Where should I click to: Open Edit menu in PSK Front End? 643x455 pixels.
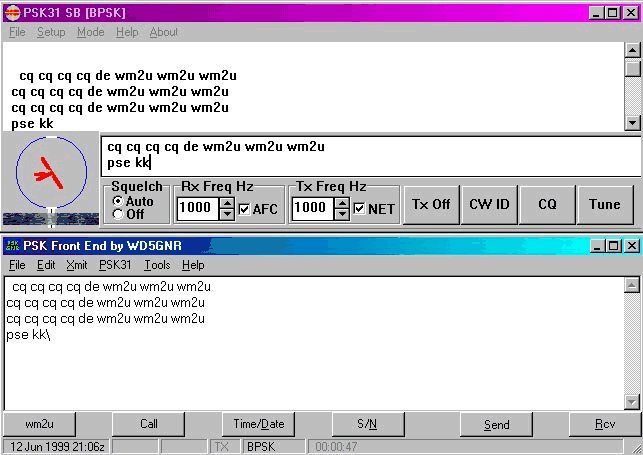(x=46, y=265)
